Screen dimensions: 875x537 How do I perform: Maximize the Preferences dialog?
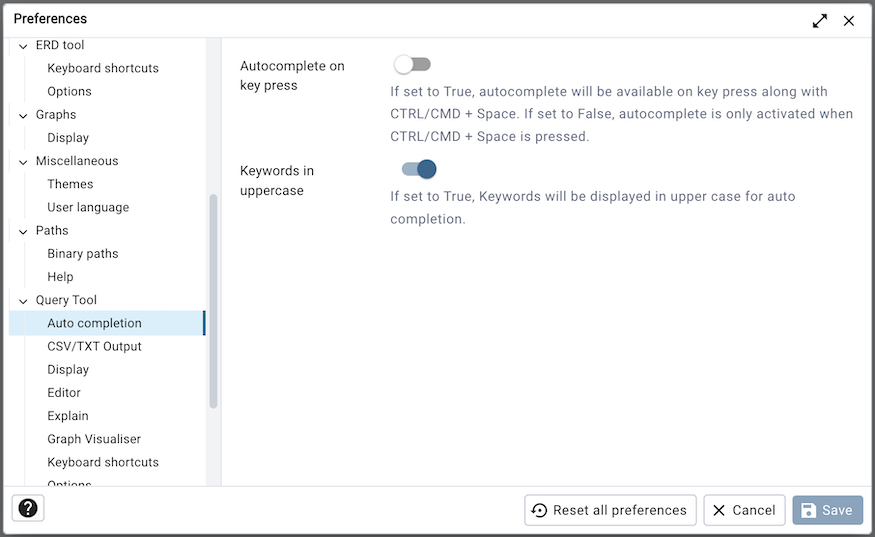tap(820, 20)
